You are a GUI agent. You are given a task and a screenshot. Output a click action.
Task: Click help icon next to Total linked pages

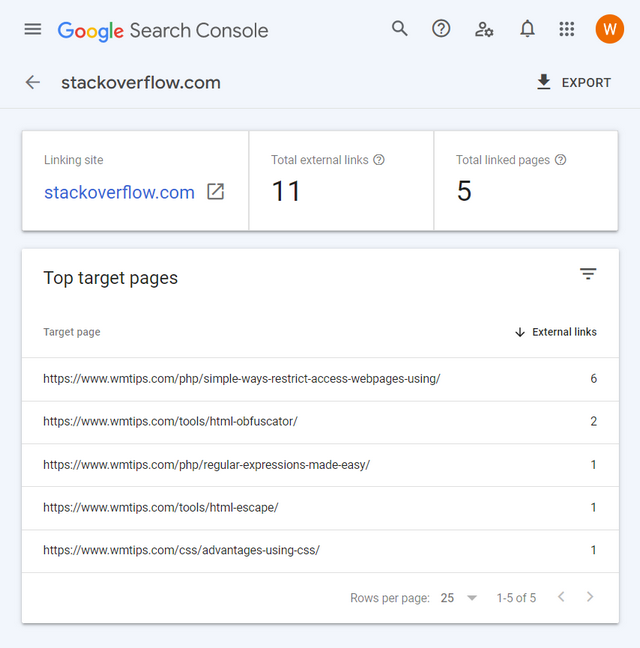[560, 160]
